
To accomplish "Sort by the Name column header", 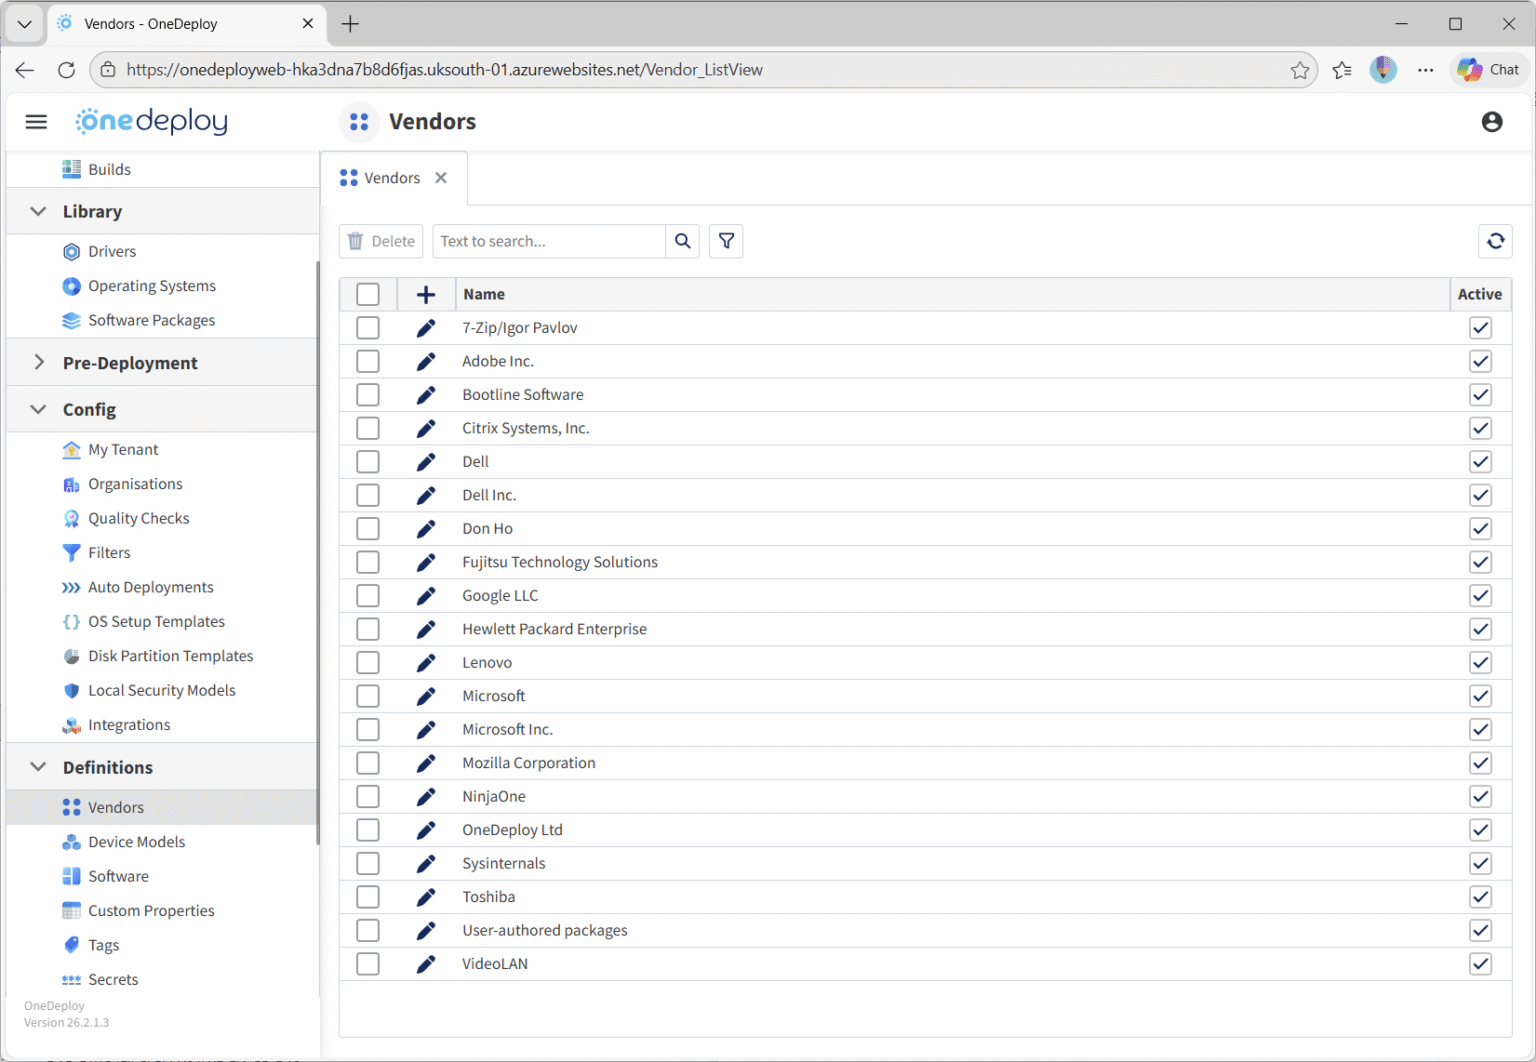I will (484, 294).
